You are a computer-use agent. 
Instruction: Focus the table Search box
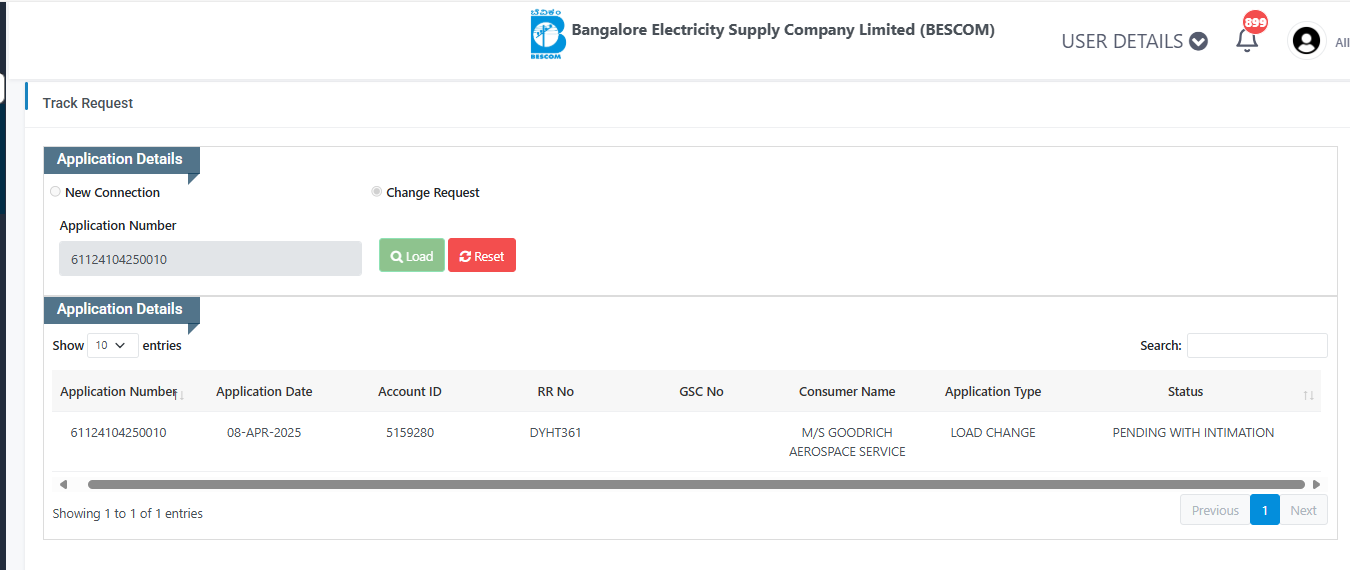[x=1257, y=345]
